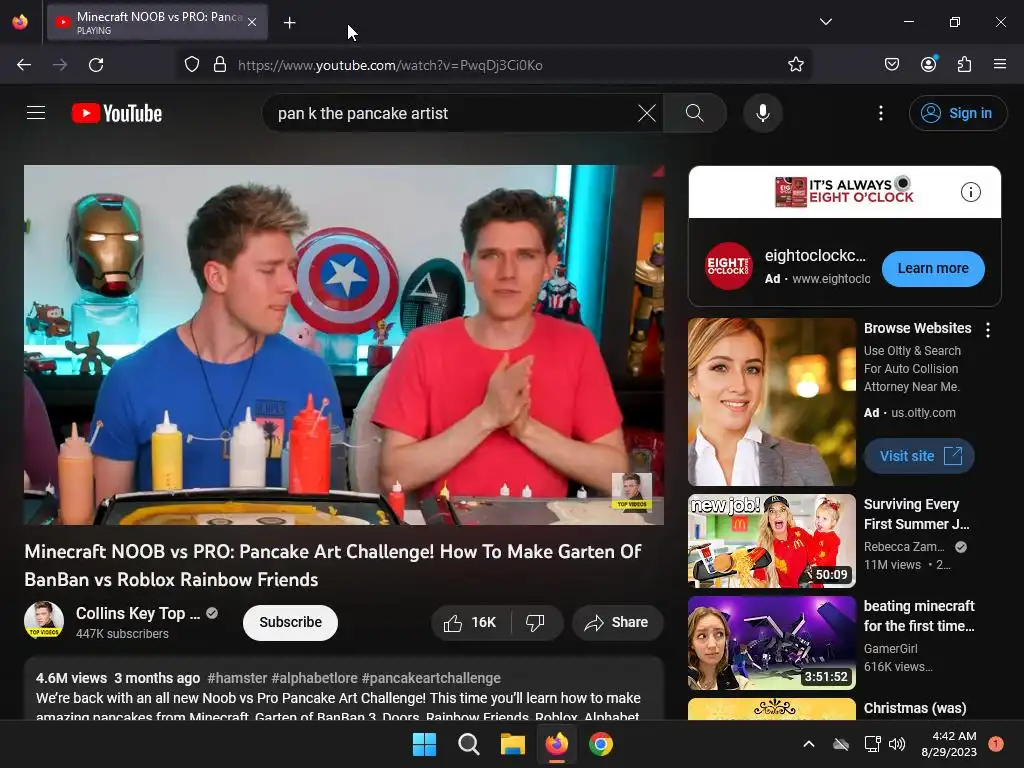Open the clock and date panel

pos(949,744)
